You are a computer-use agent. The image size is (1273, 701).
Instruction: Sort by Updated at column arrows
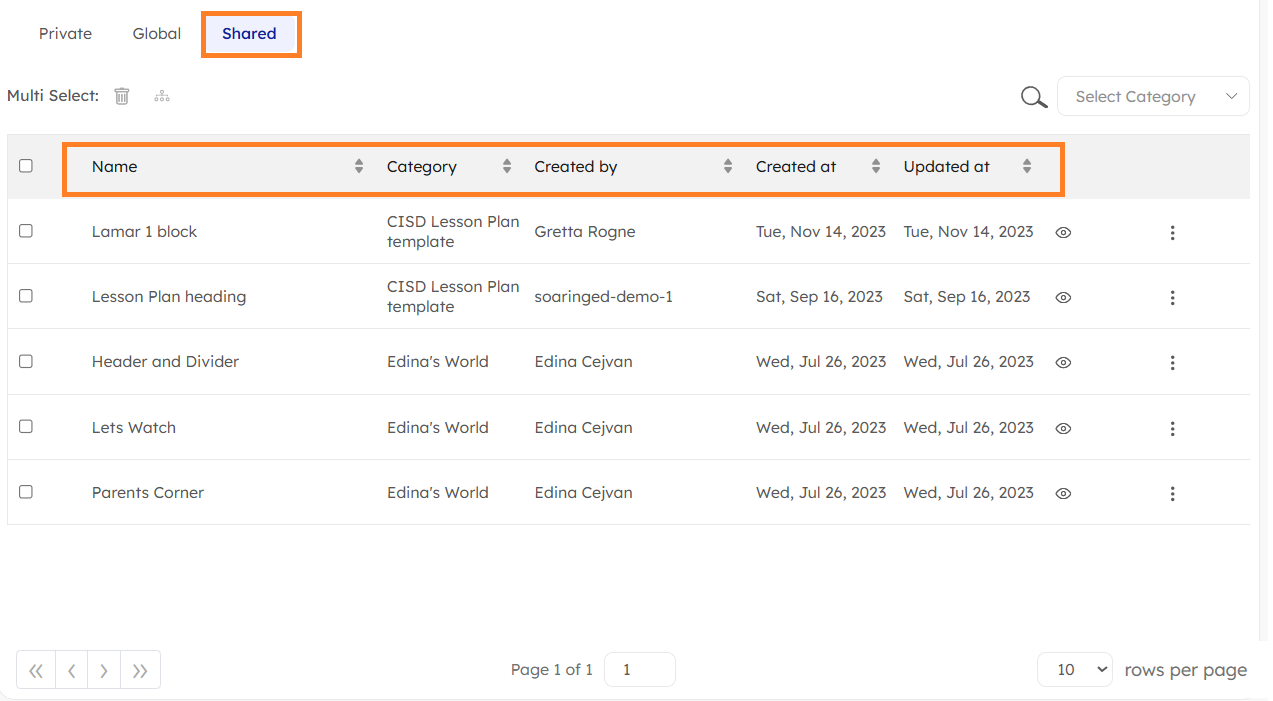point(1027,167)
